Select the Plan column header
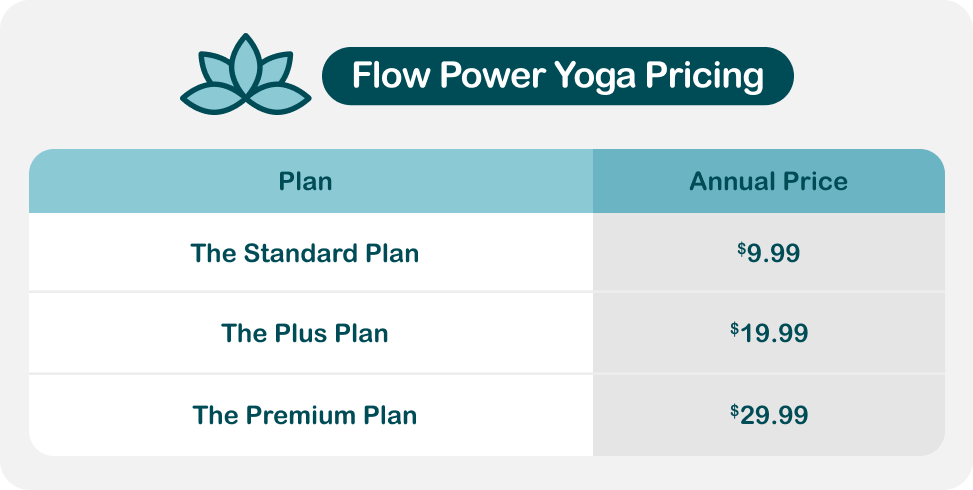973x490 pixels. (306, 181)
